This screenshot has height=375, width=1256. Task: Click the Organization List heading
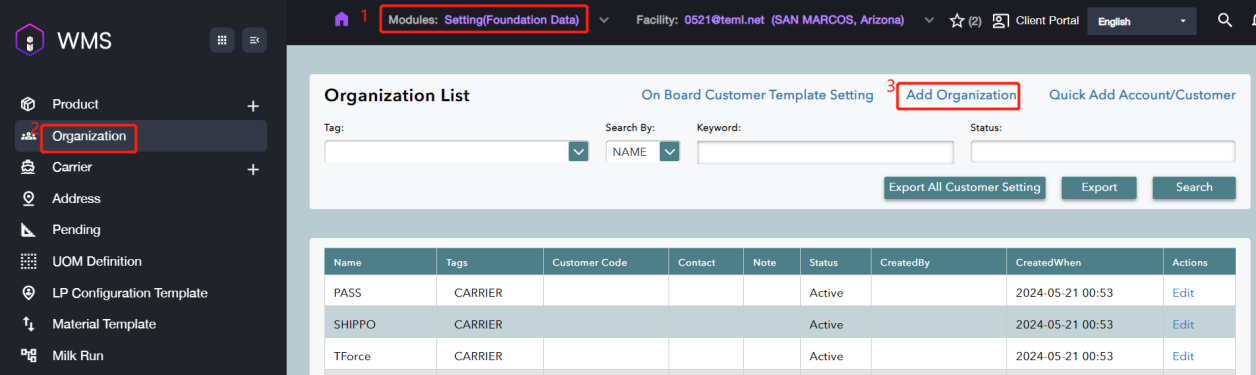pos(397,95)
